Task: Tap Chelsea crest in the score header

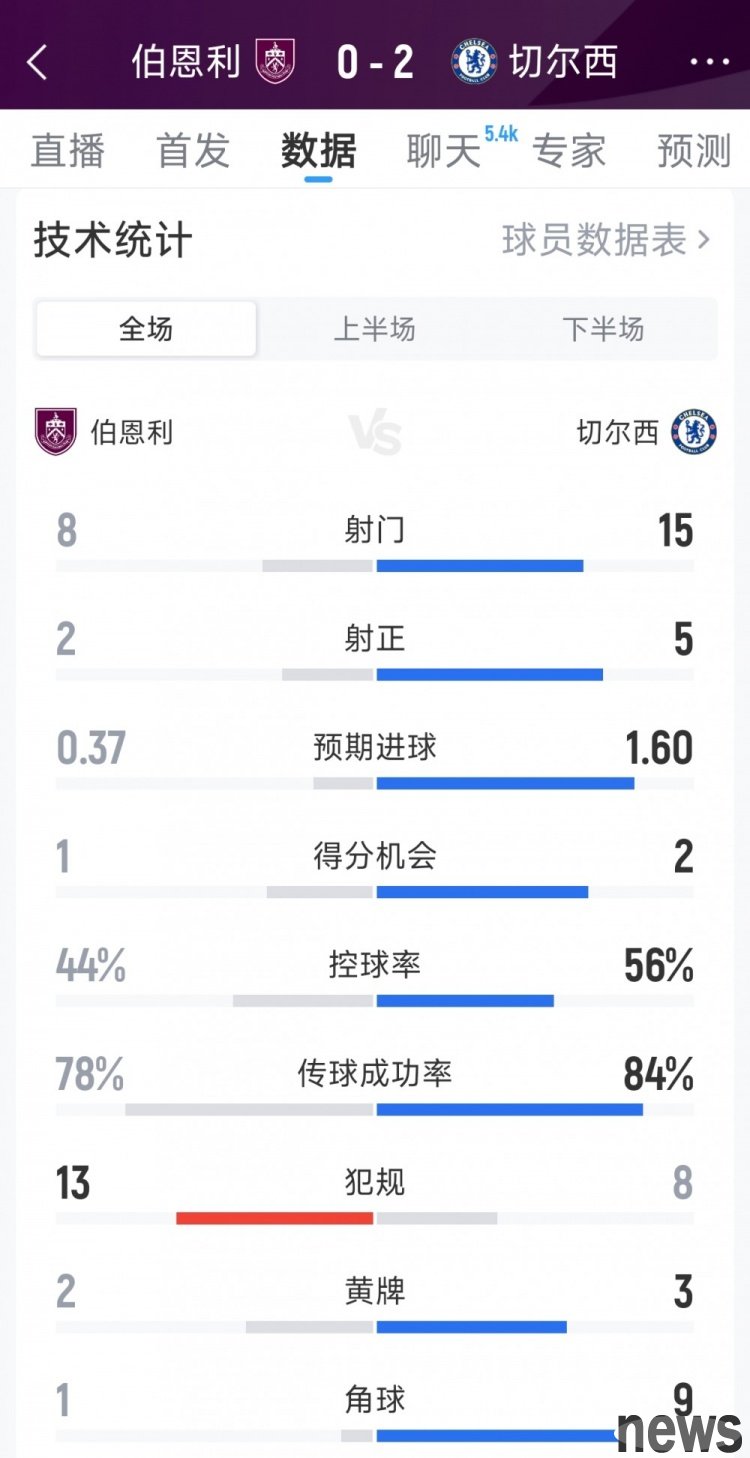Action: point(474,61)
